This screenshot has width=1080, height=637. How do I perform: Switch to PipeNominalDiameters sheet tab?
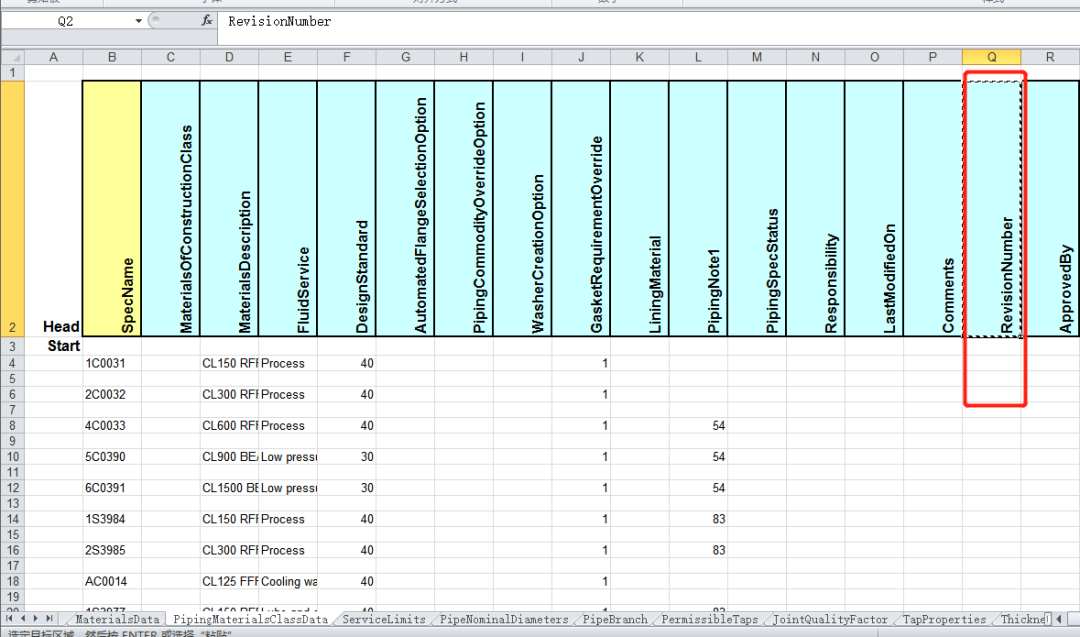tap(504, 619)
